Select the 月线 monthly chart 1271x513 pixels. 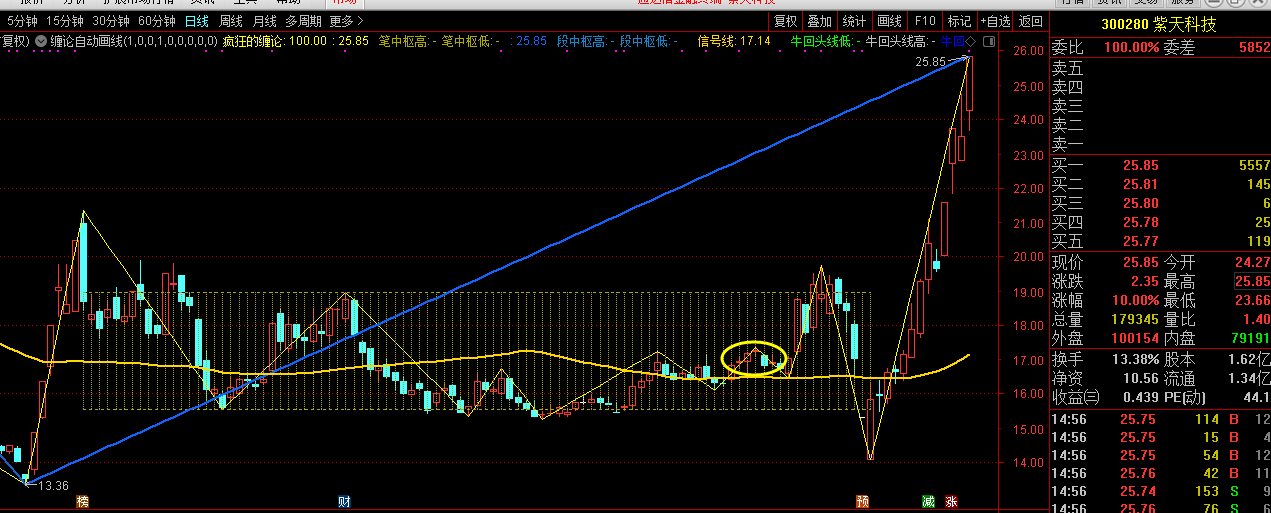(x=264, y=21)
